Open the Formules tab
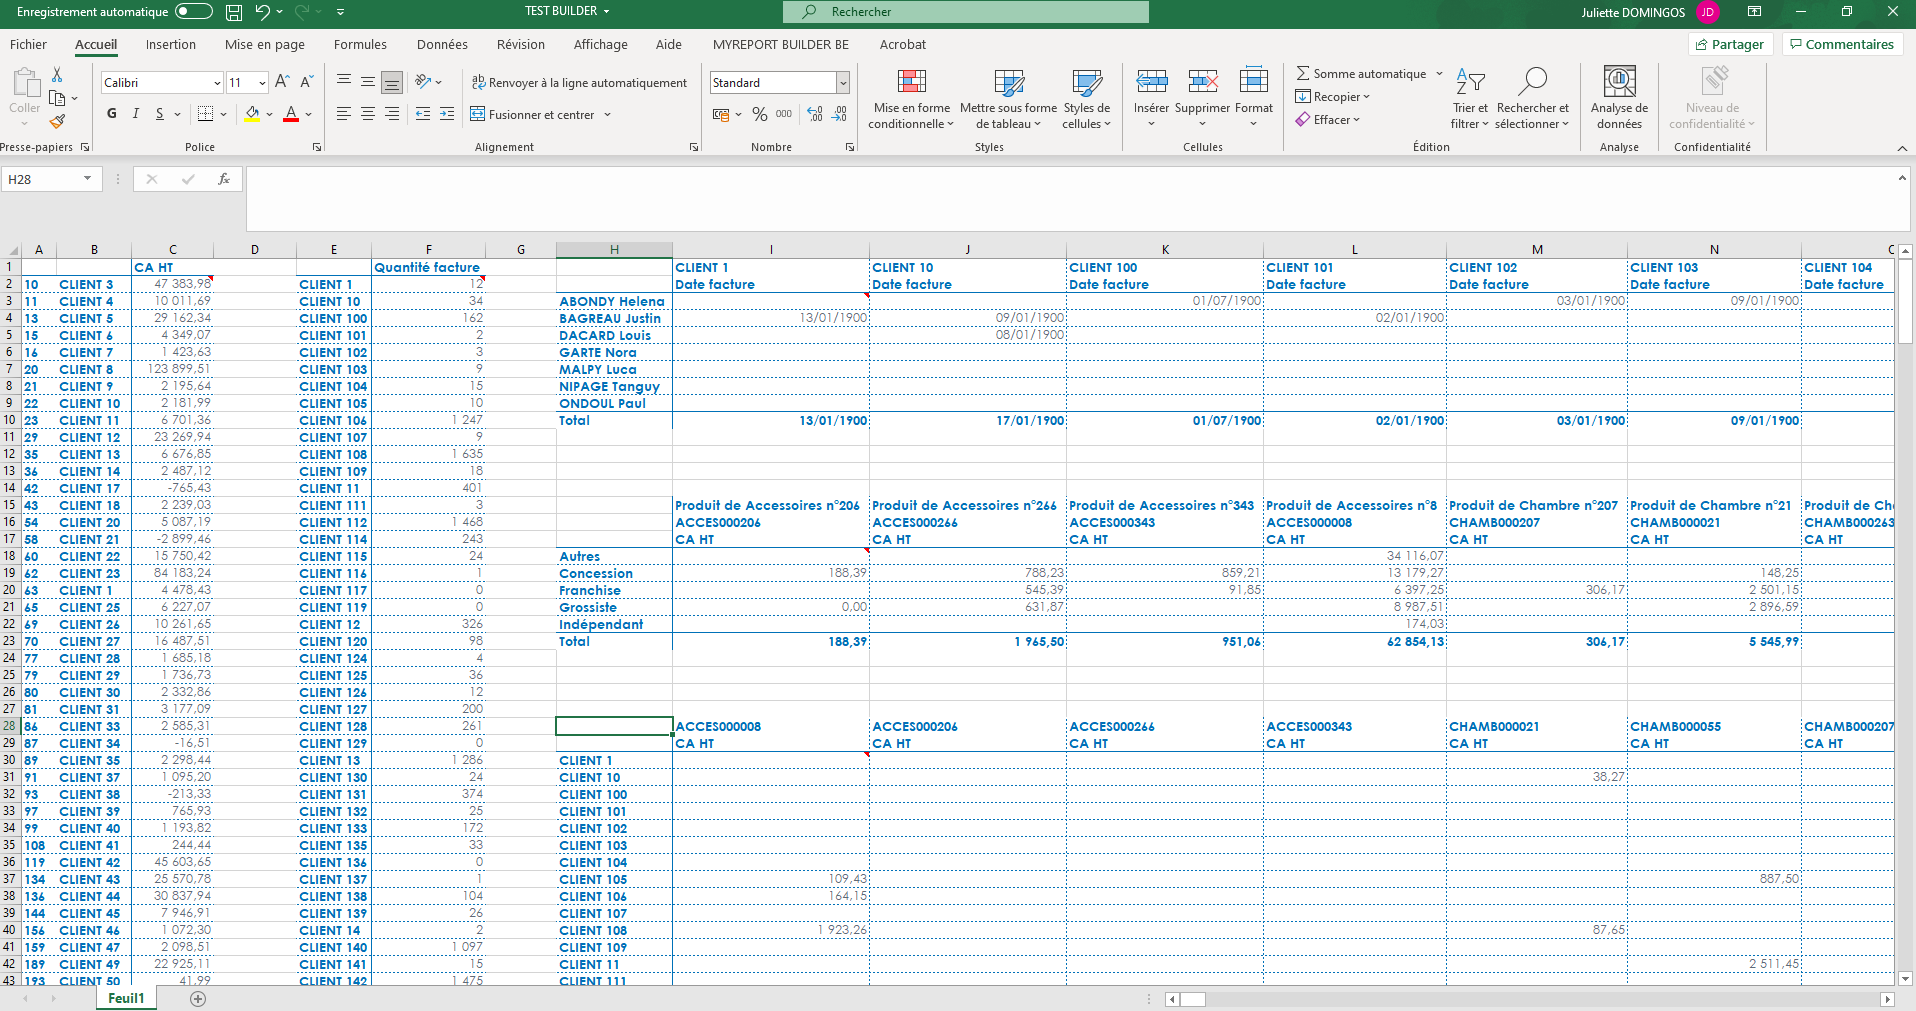1916x1011 pixels. [x=360, y=45]
